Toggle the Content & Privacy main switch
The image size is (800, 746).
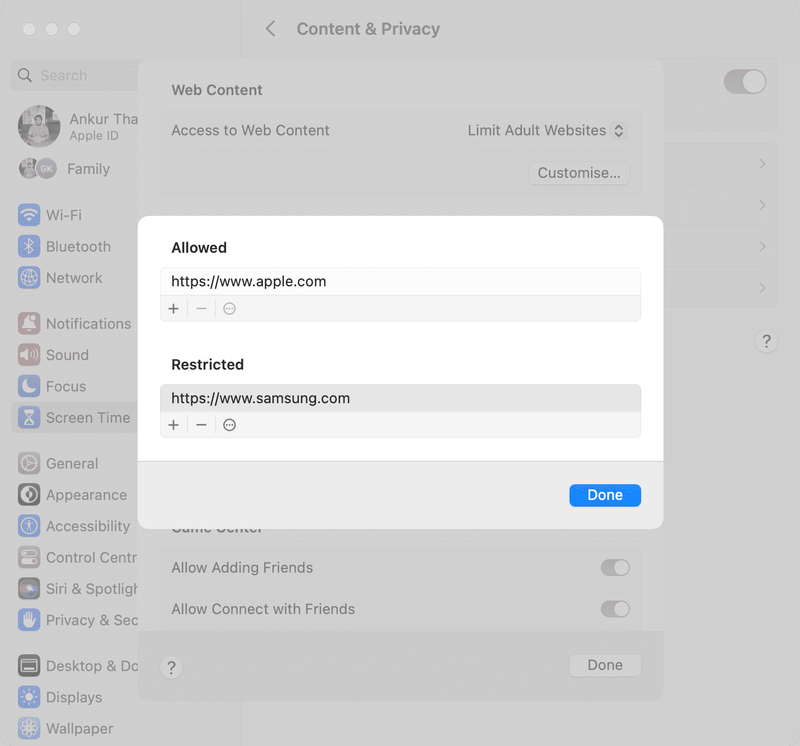pyautogui.click(x=745, y=82)
